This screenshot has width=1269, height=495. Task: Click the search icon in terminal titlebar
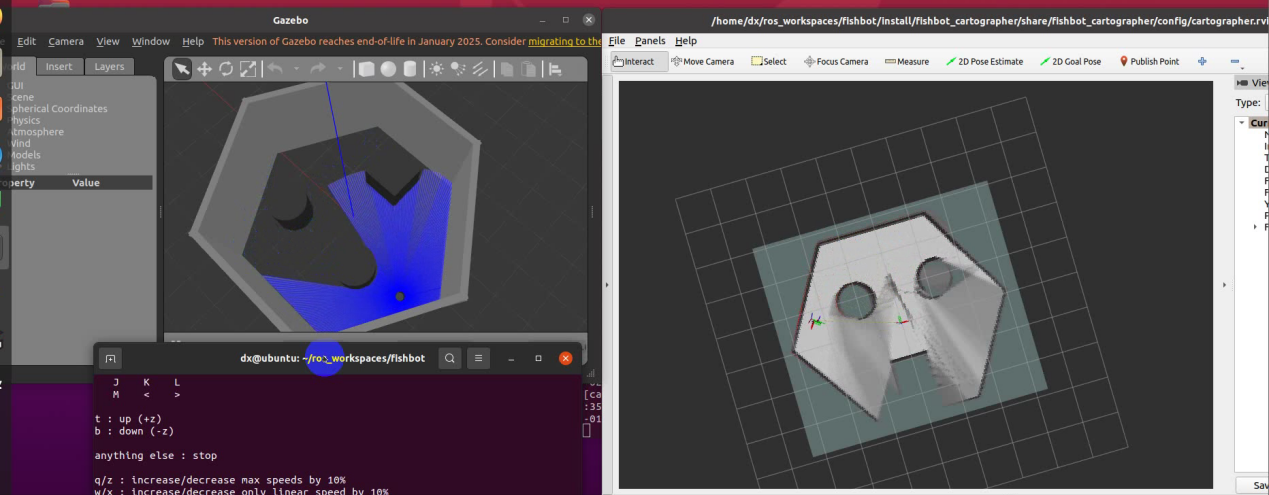[x=450, y=358]
